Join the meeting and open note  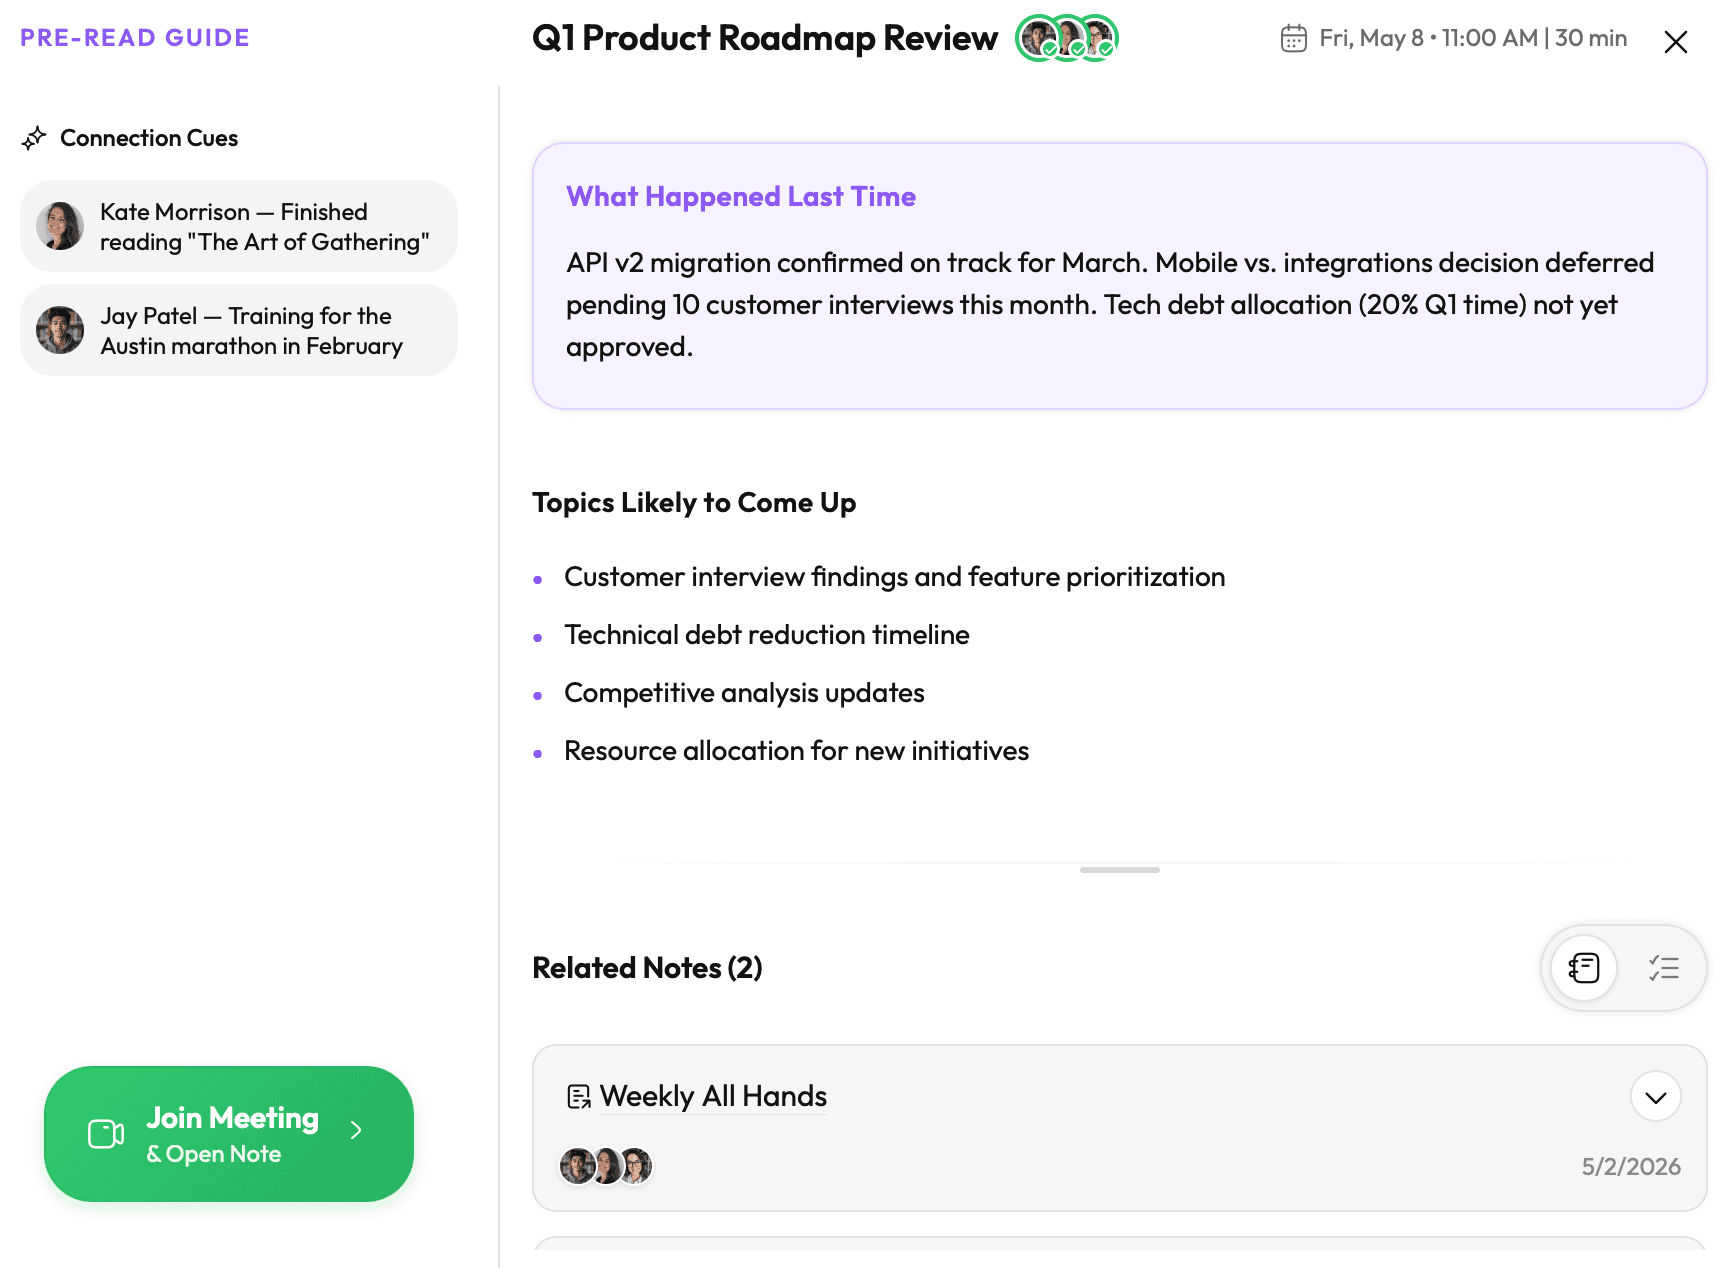[229, 1134]
